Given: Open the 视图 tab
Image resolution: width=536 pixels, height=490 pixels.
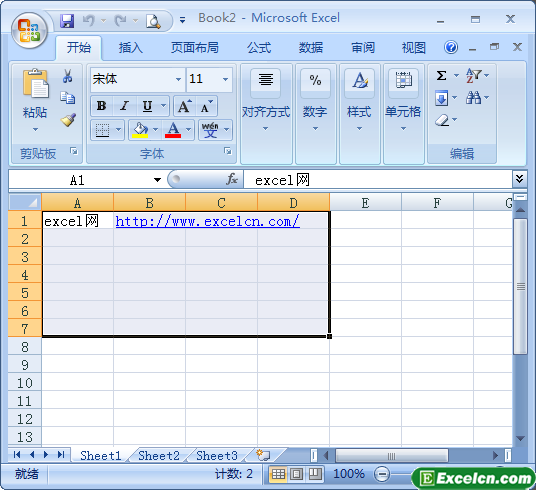Looking at the screenshot, I should click(414, 48).
